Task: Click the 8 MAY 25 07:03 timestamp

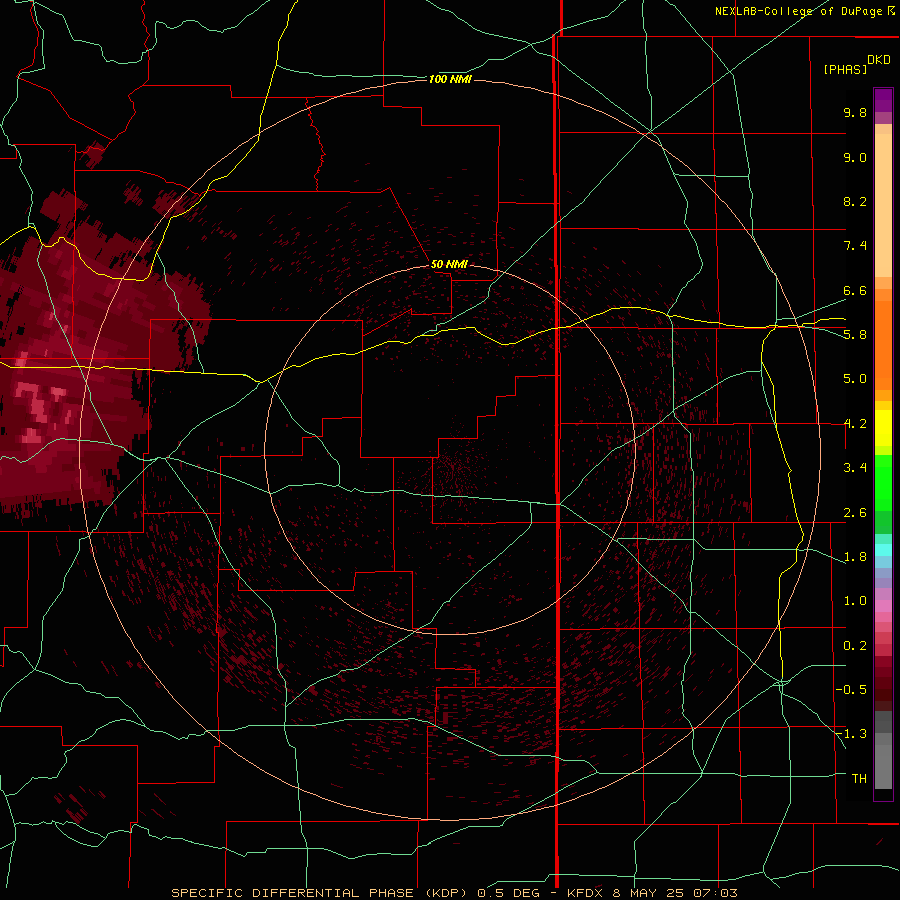Action: (677, 893)
